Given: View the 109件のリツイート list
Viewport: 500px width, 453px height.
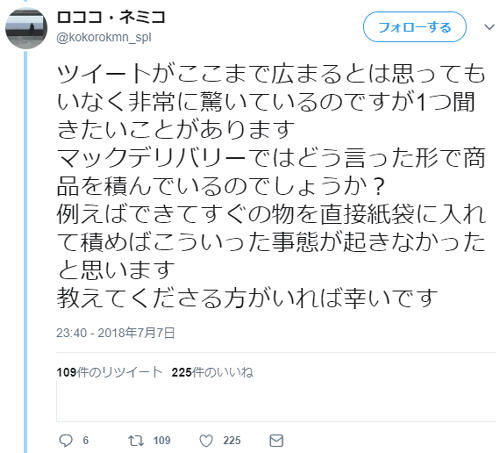Looking at the screenshot, I should click(x=109, y=372).
